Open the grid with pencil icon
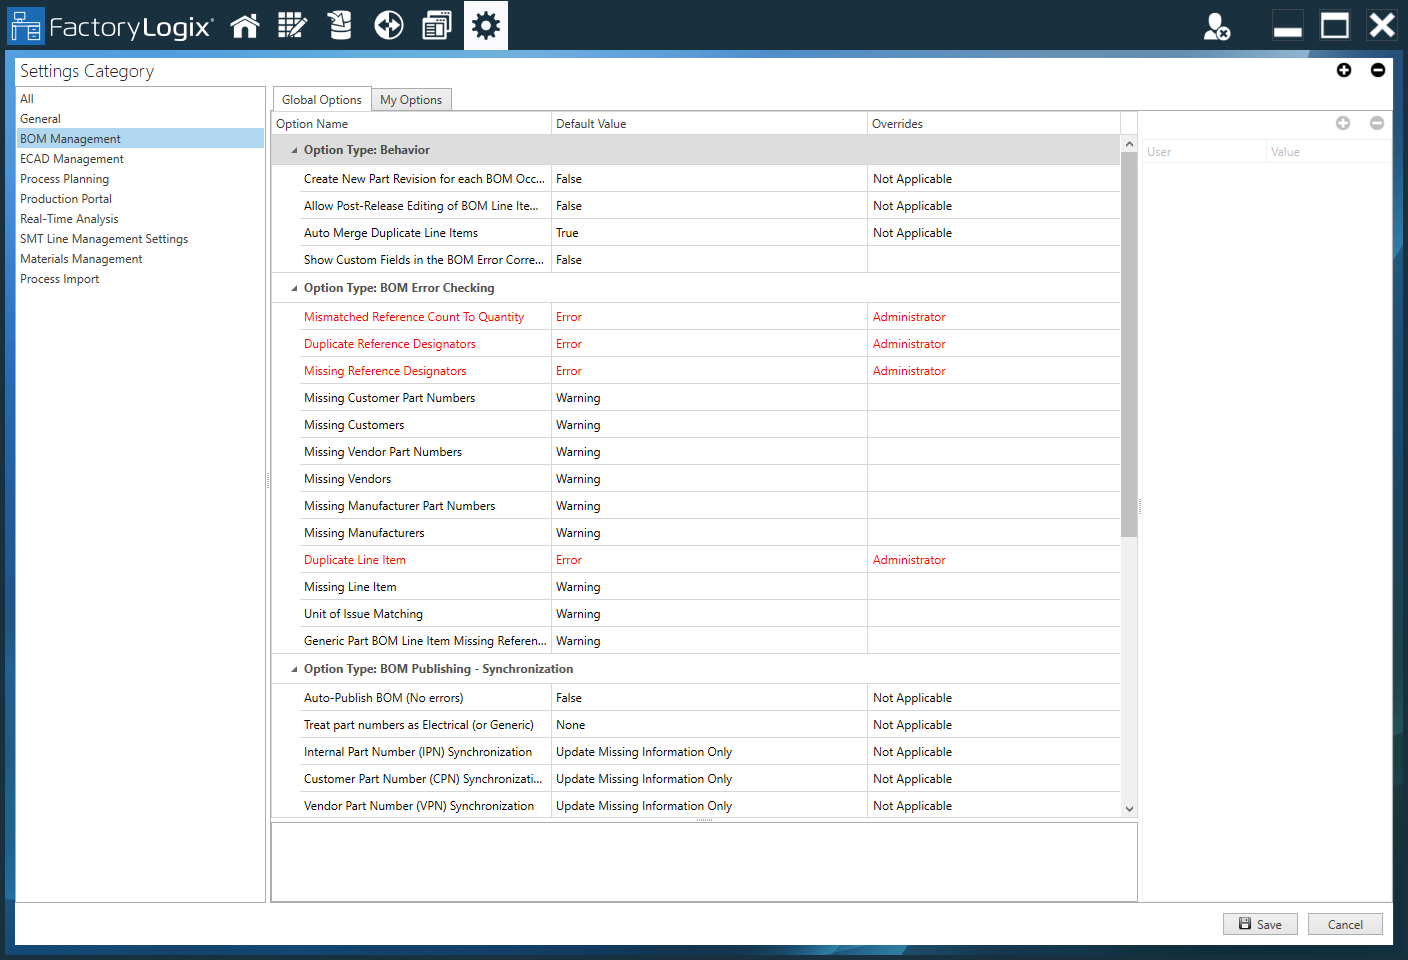Screen dimensions: 1408x960 [x=292, y=26]
